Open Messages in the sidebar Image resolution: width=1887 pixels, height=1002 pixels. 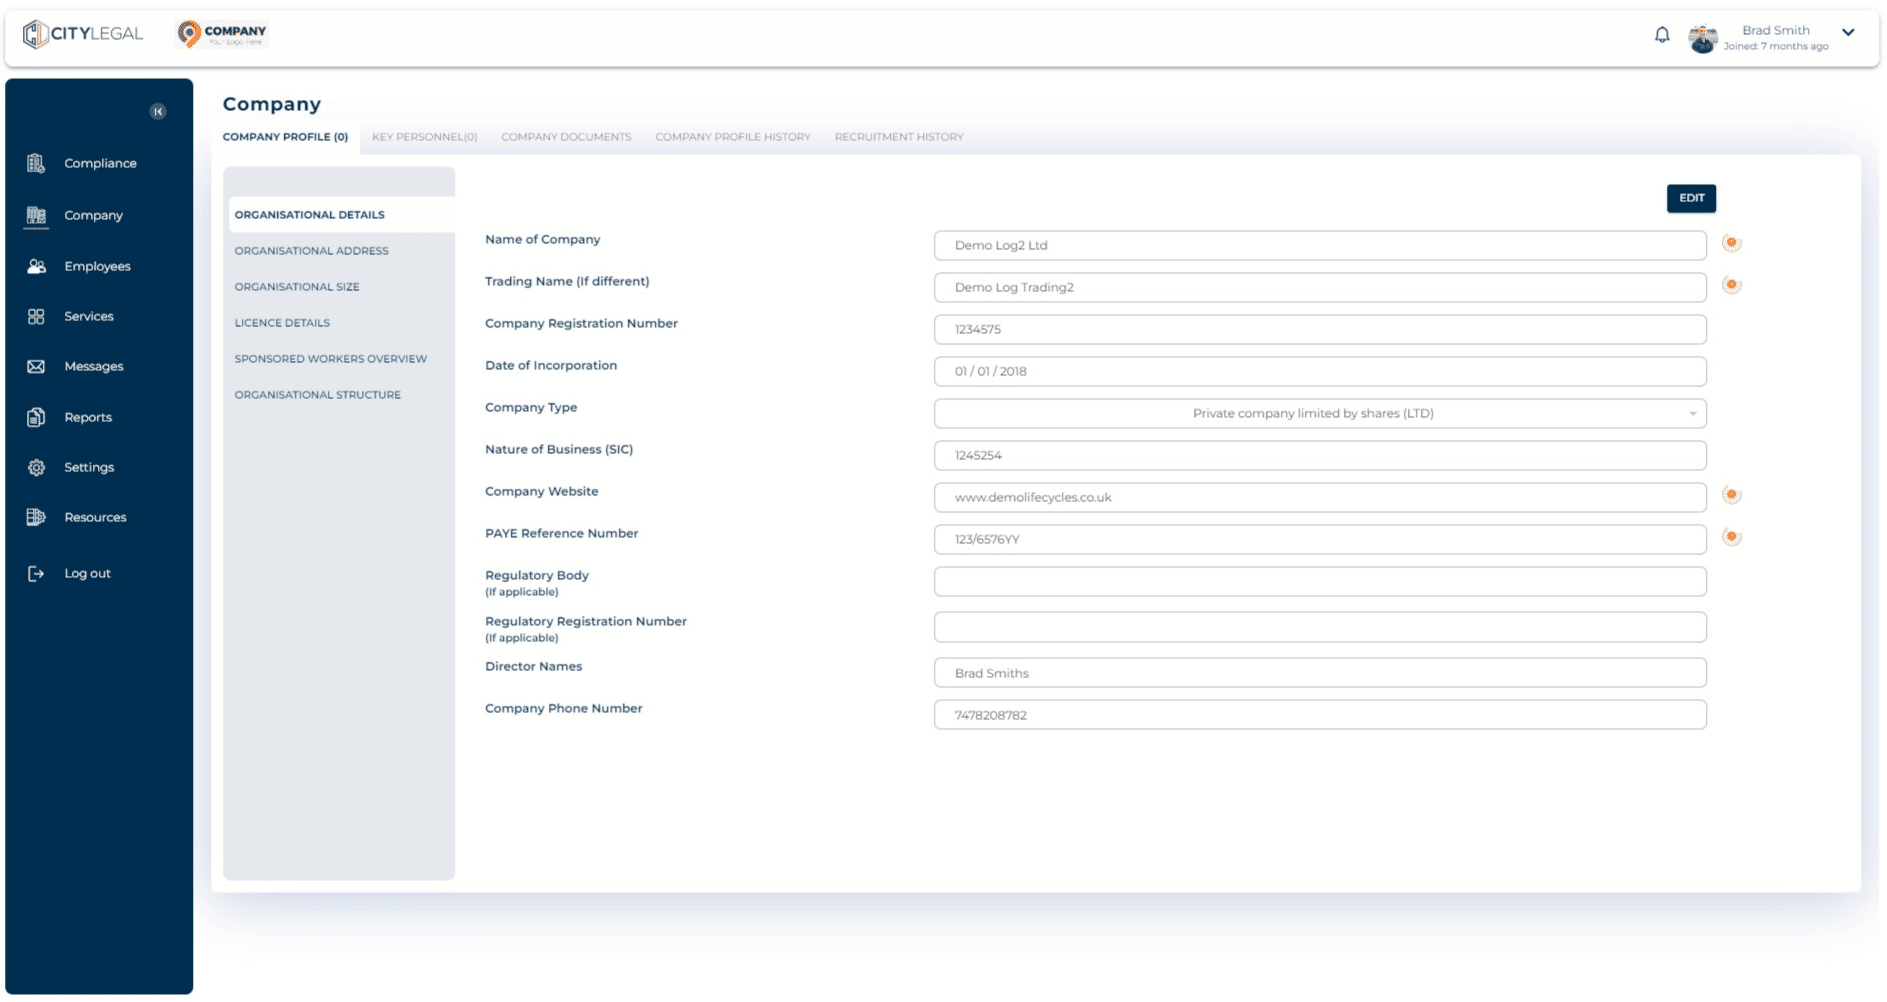tap(94, 366)
